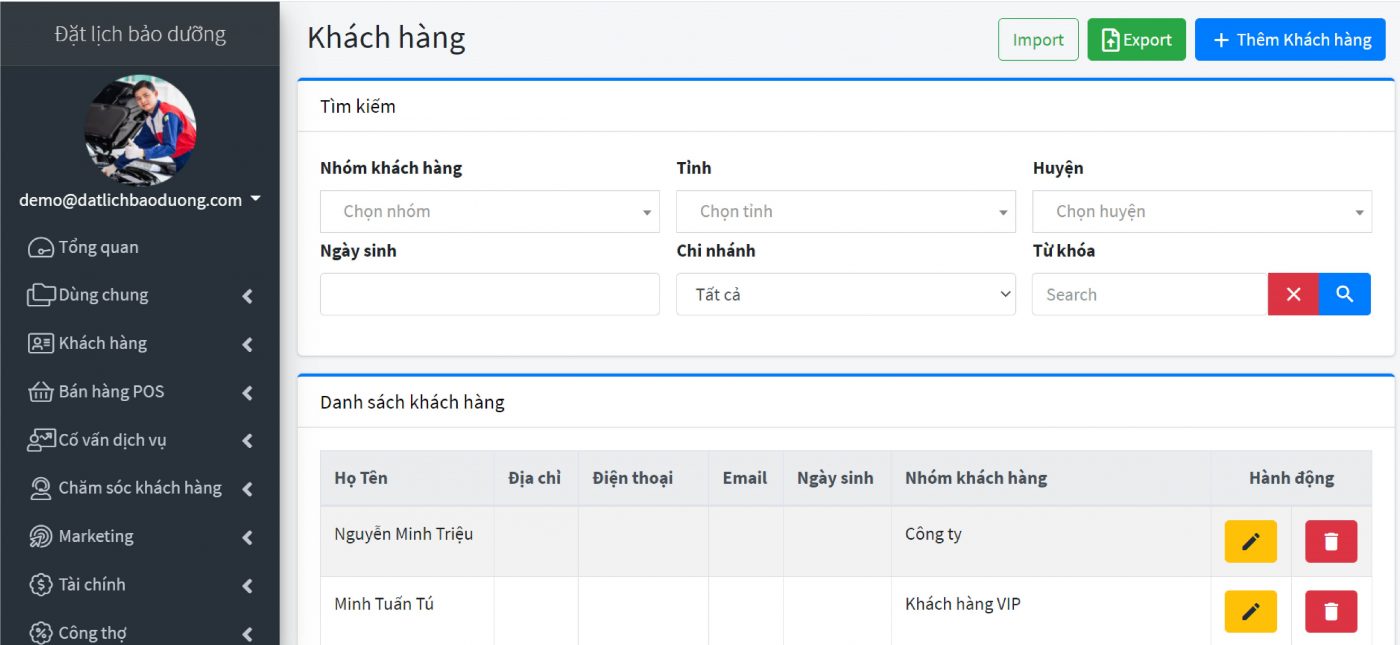Screen dimensions: 1400x645
Task: Delete customer Minh Tuấn Tú using trash icon
Action: (1330, 610)
